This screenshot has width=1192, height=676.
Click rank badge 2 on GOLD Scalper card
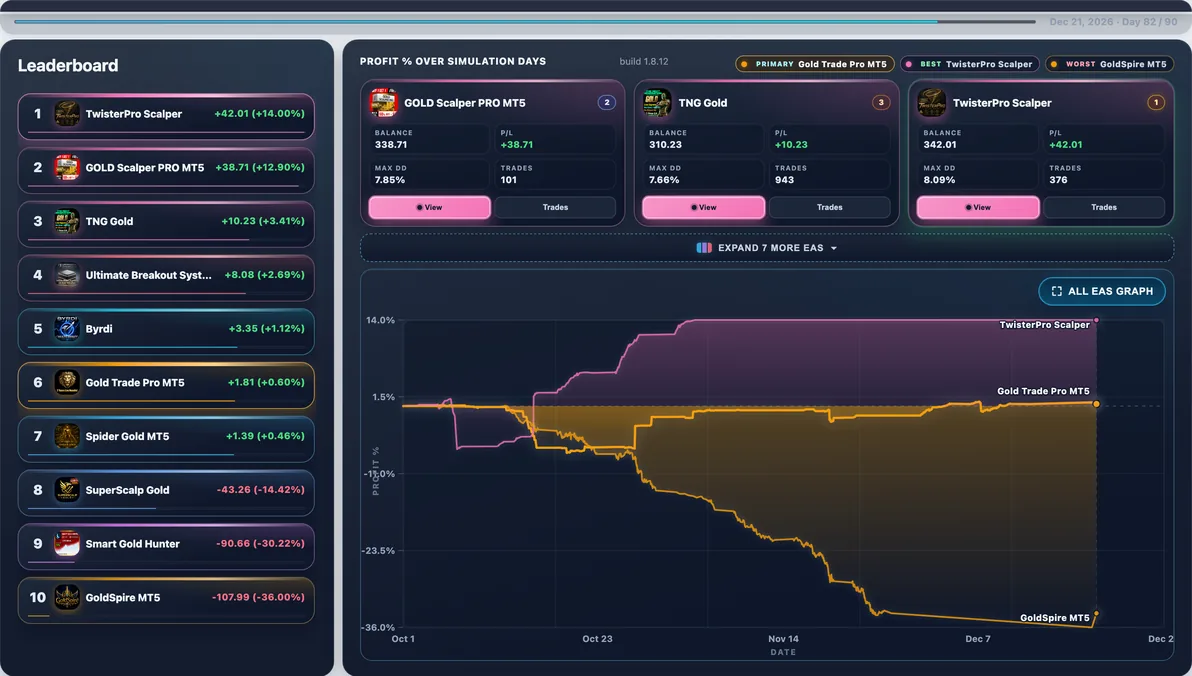point(607,102)
